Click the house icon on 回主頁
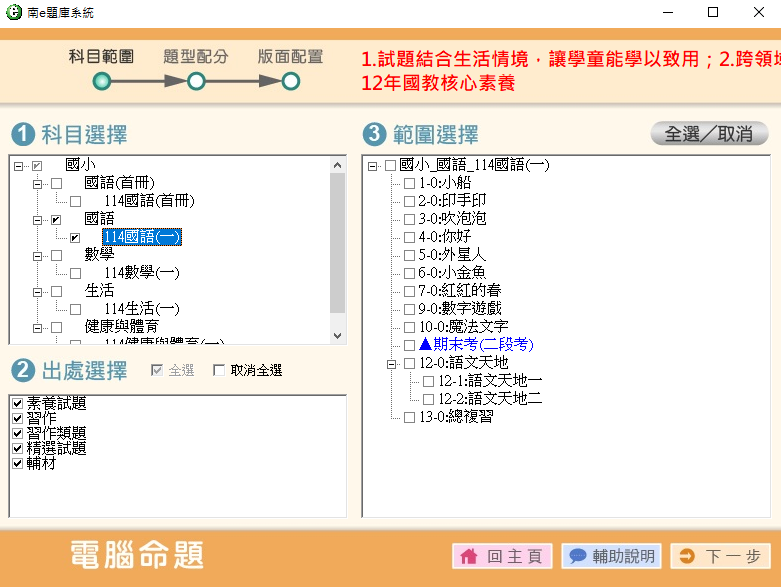Screen dimensions: 781x587 pos(471,557)
